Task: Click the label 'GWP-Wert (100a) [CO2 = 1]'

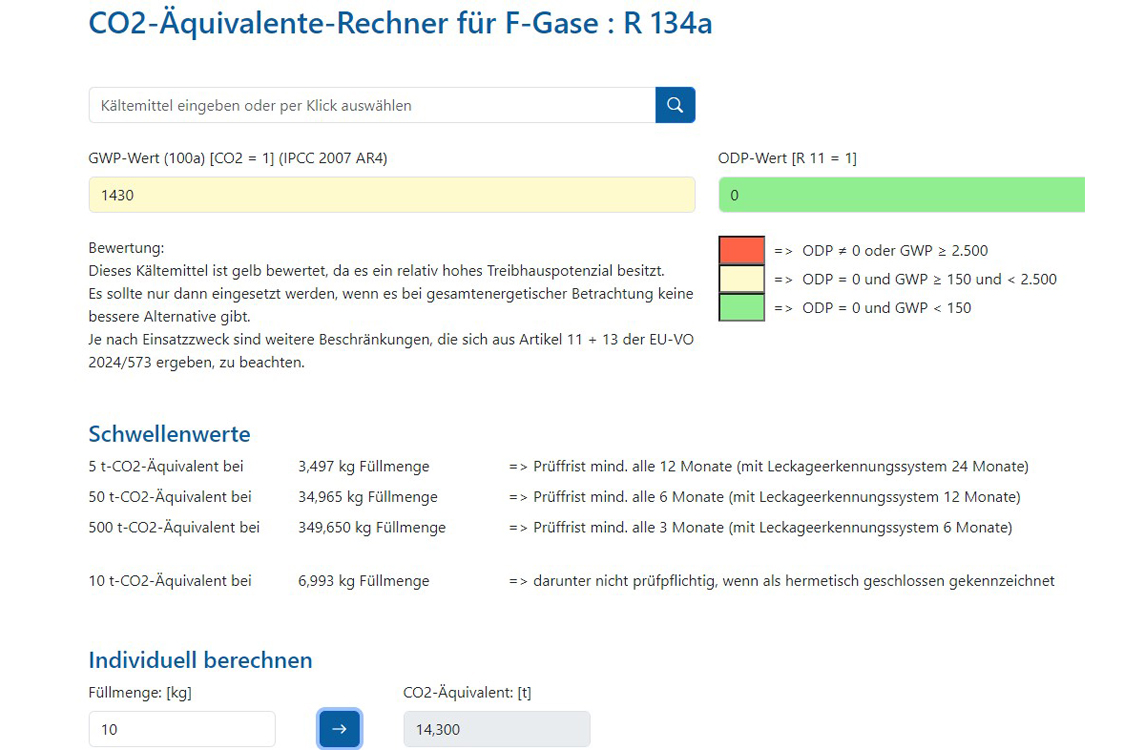Action: point(238,158)
